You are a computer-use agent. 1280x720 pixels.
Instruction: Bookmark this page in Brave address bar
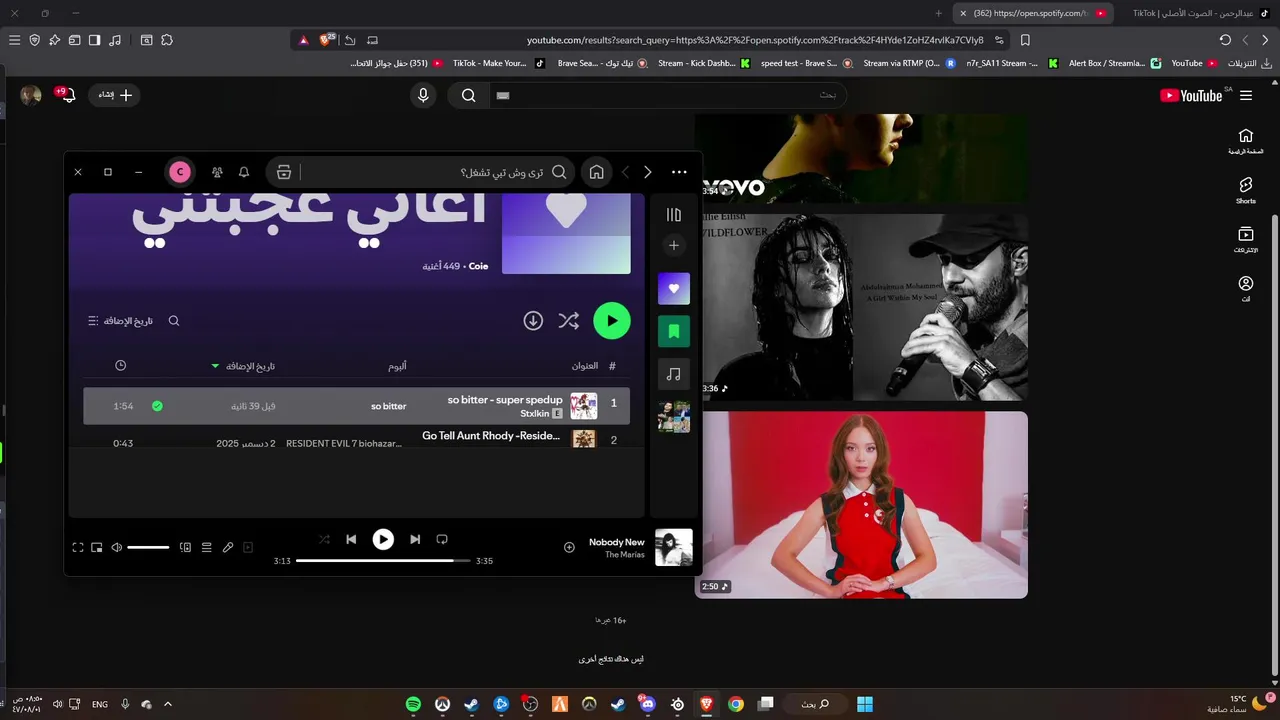[x=1025, y=40]
